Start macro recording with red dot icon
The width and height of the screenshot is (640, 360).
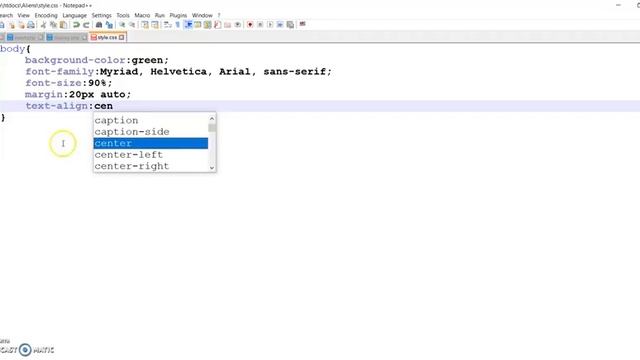[x=250, y=25]
